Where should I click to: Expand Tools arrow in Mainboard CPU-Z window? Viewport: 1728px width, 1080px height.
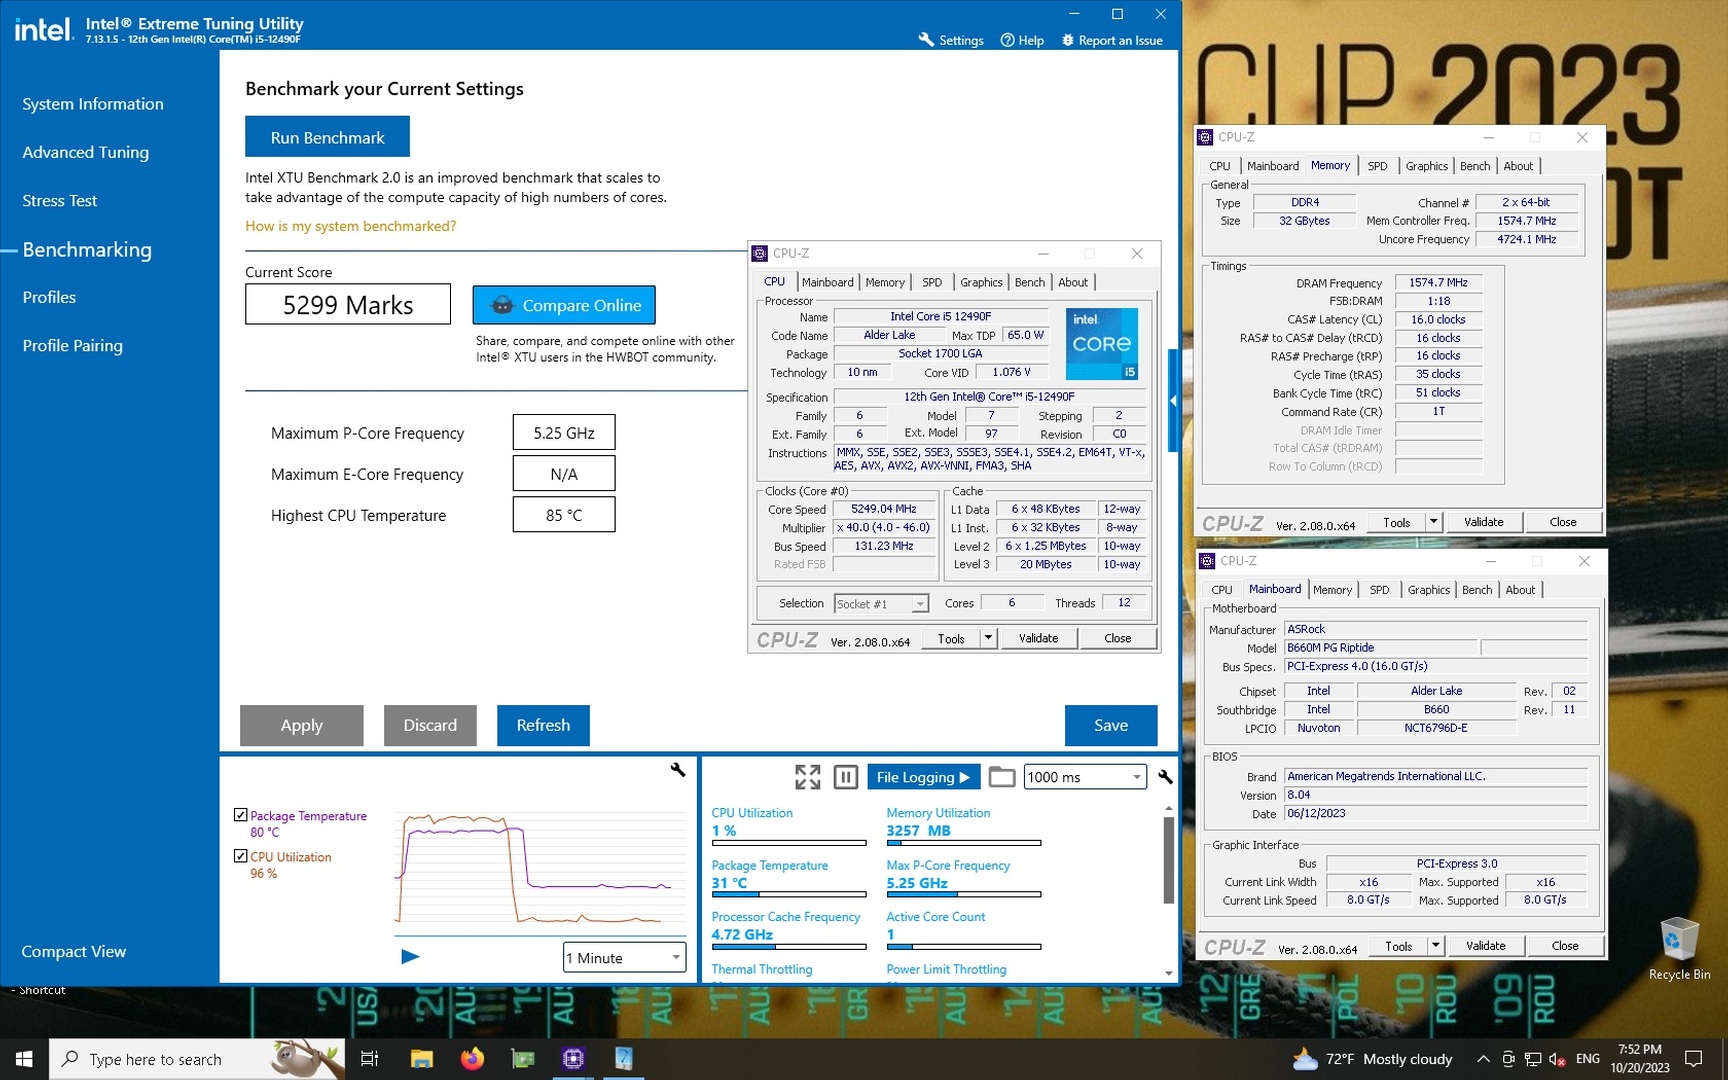point(1435,946)
